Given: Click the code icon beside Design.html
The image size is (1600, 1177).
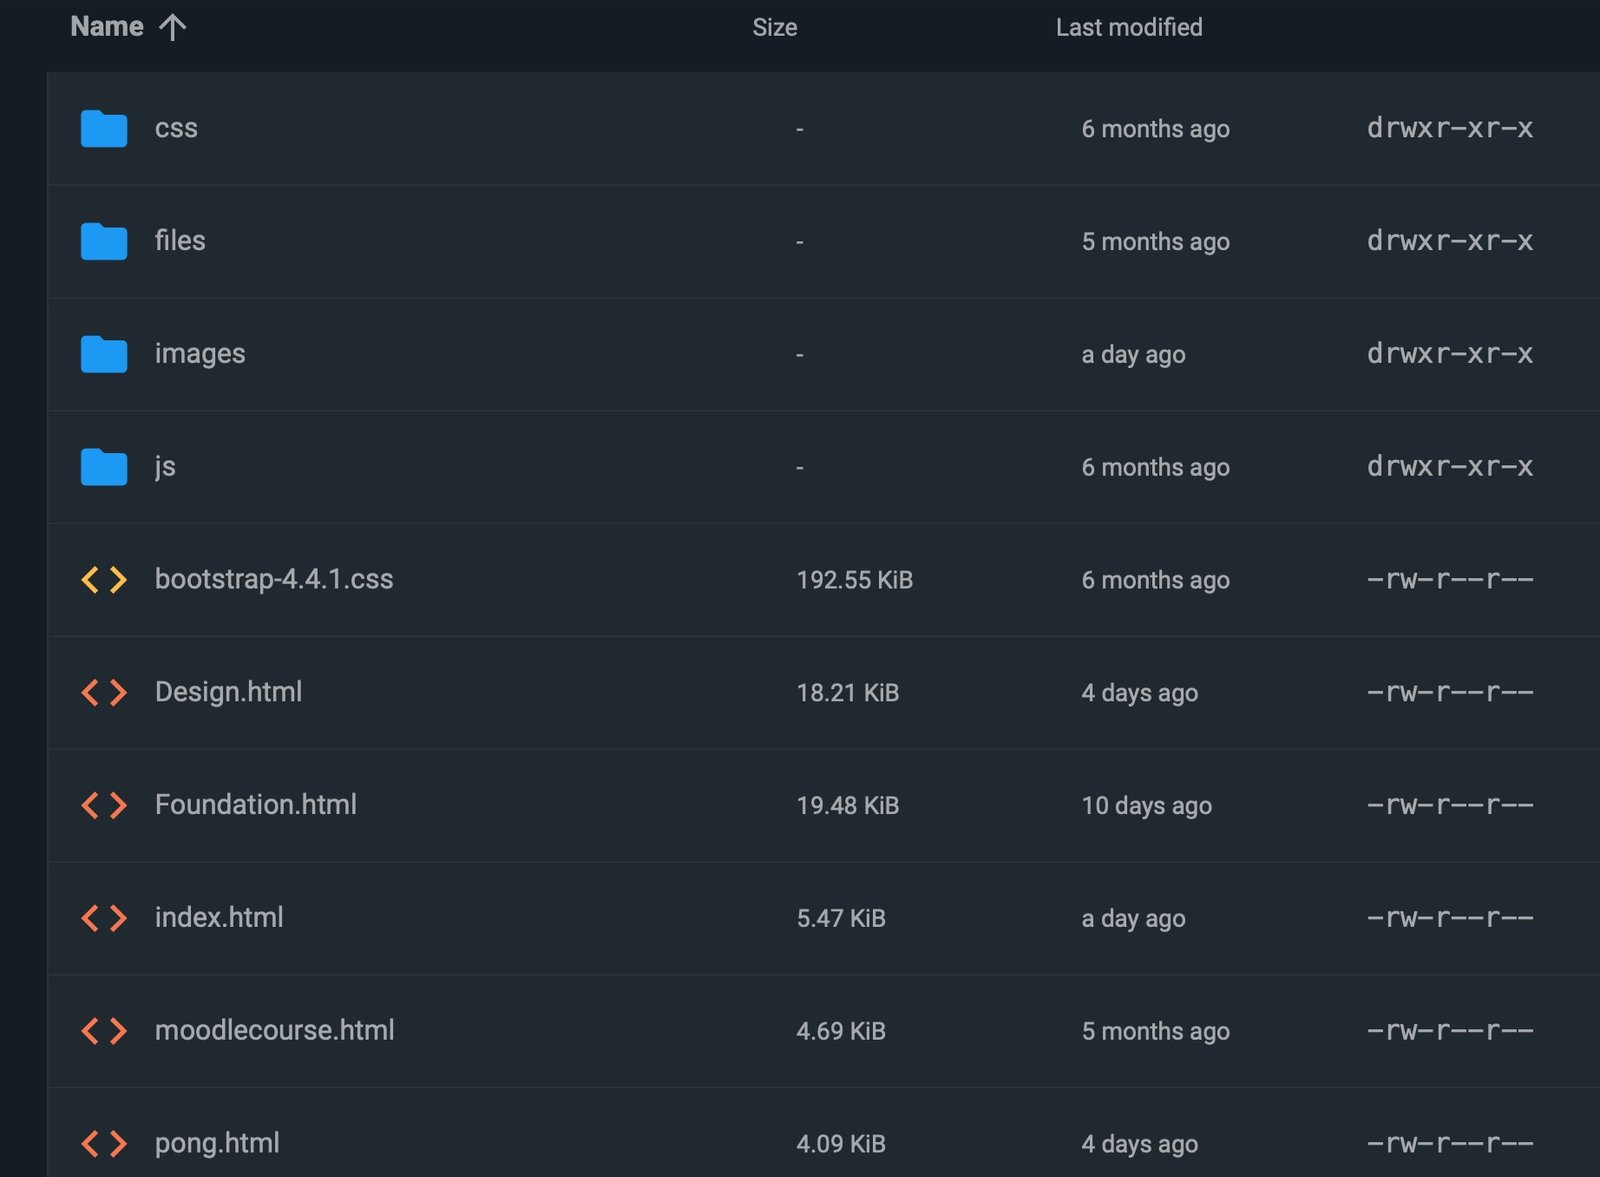Looking at the screenshot, I should [103, 692].
